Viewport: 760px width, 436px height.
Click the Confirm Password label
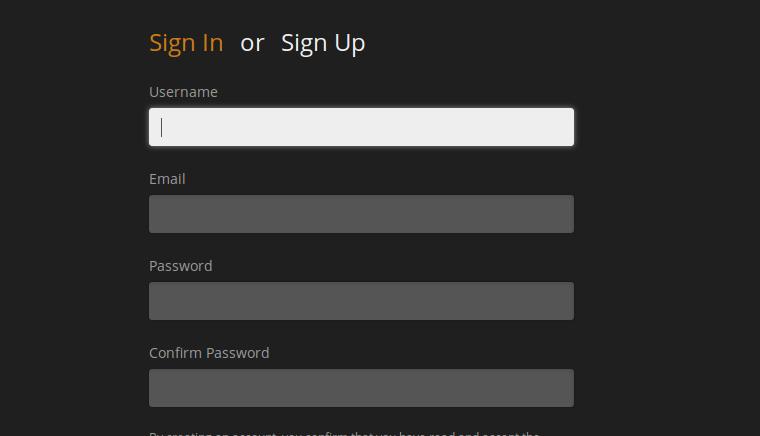[x=209, y=353]
